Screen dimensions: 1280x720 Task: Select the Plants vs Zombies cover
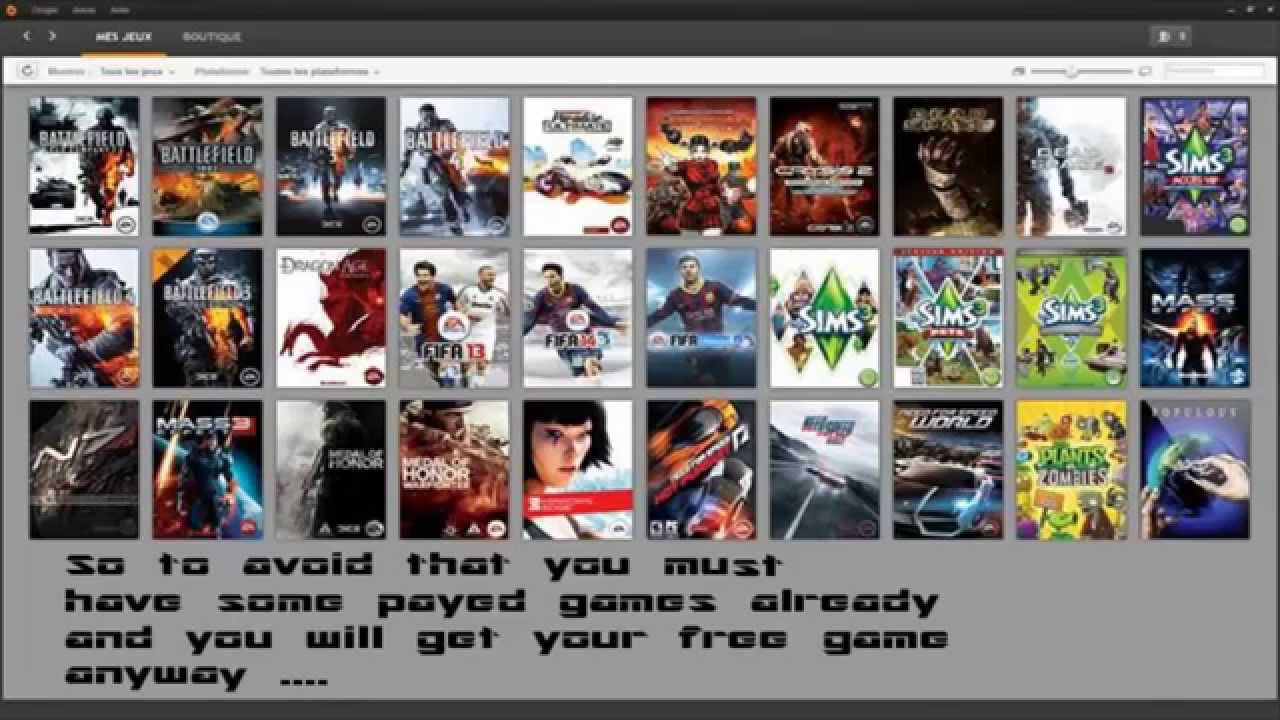tap(1071, 470)
